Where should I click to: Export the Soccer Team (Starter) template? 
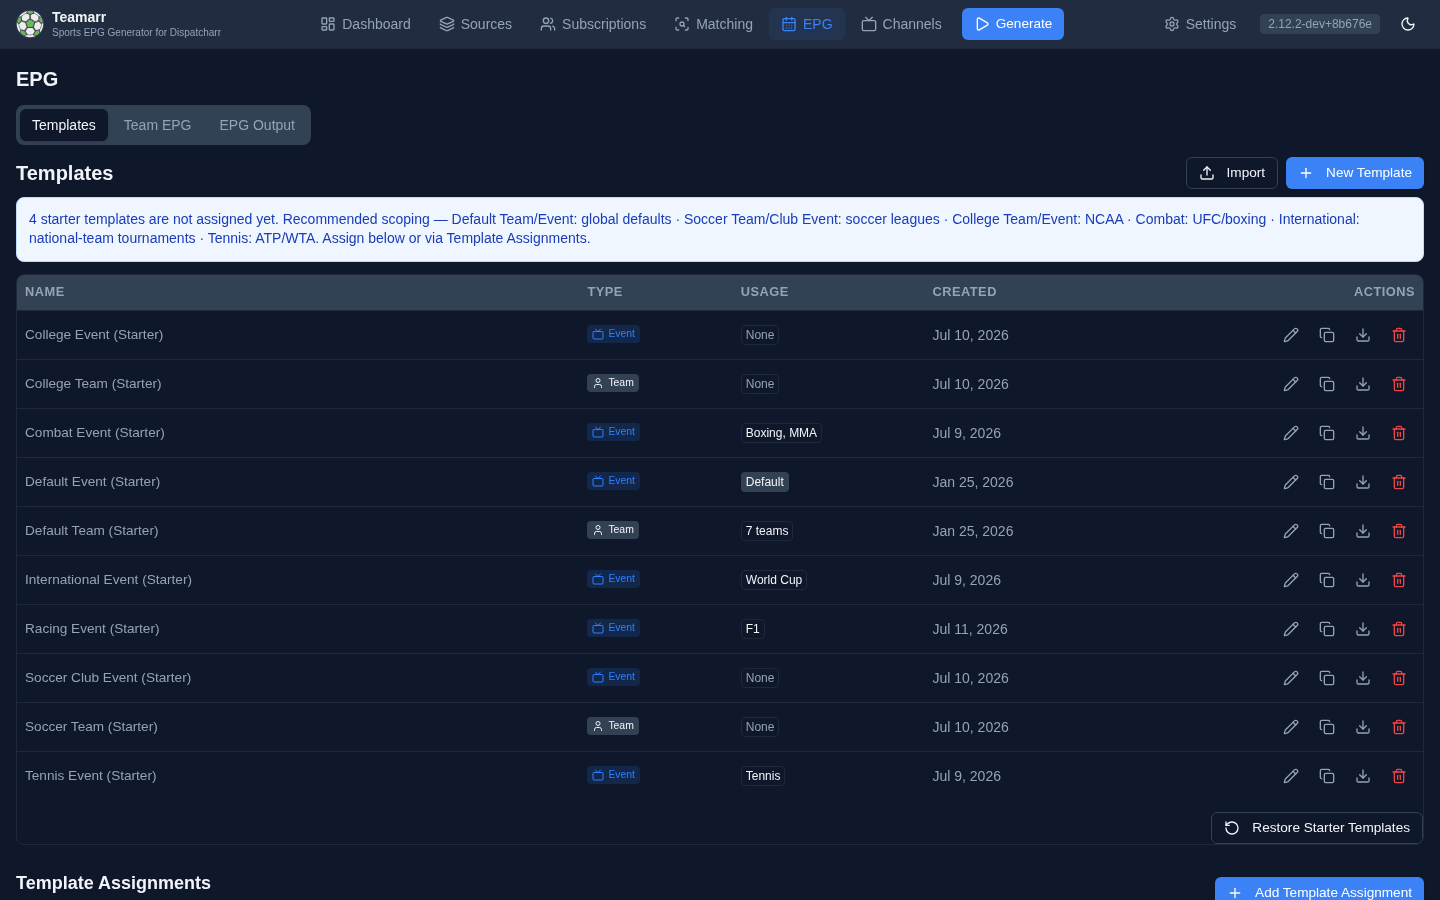(1363, 727)
